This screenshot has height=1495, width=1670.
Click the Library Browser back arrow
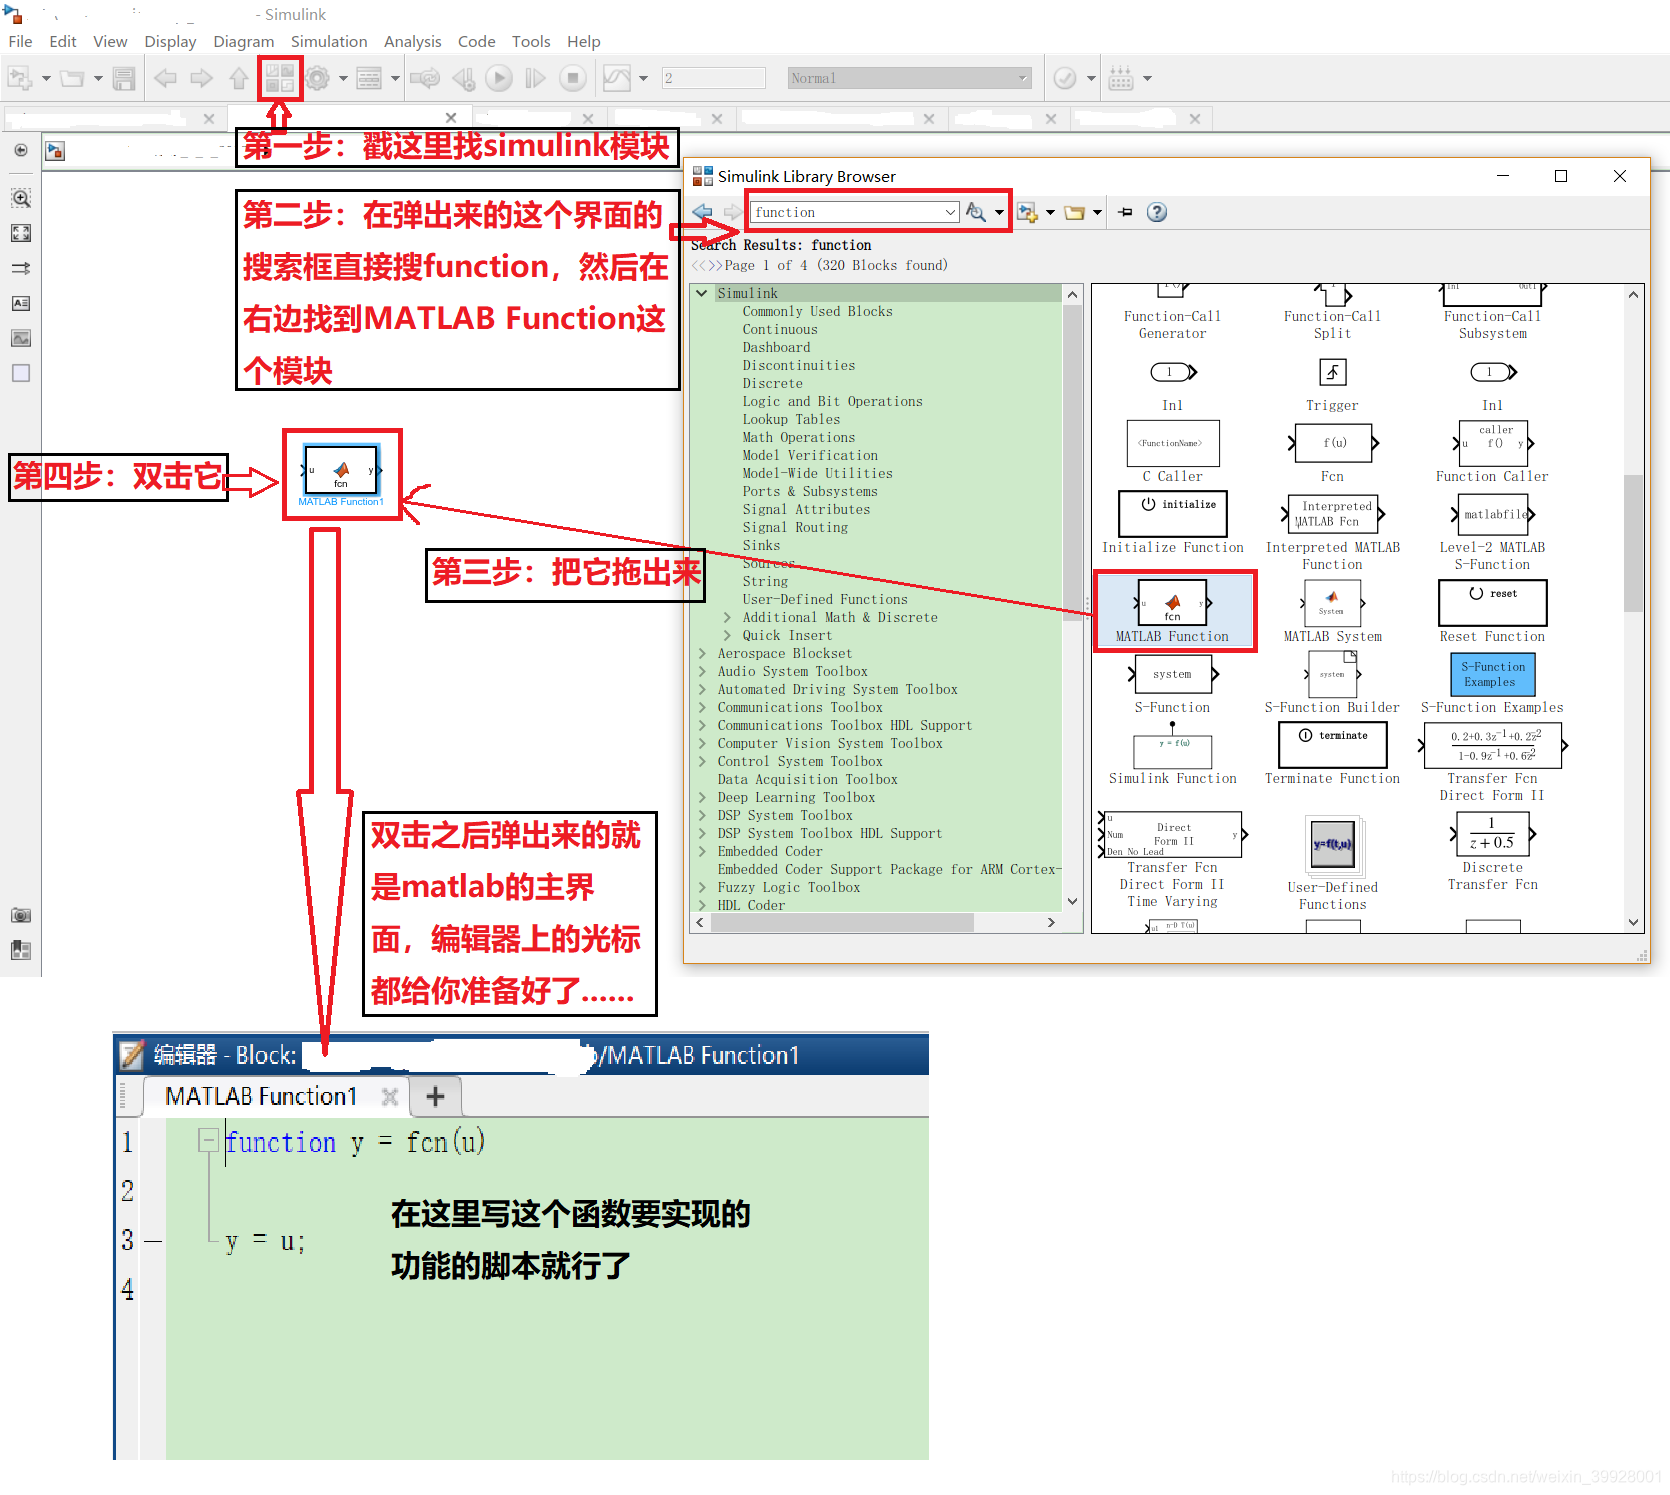pos(703,212)
